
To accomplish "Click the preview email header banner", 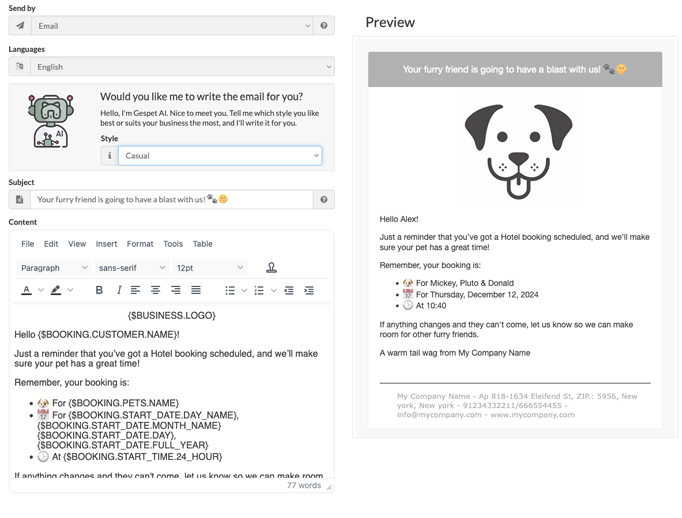I will (515, 69).
